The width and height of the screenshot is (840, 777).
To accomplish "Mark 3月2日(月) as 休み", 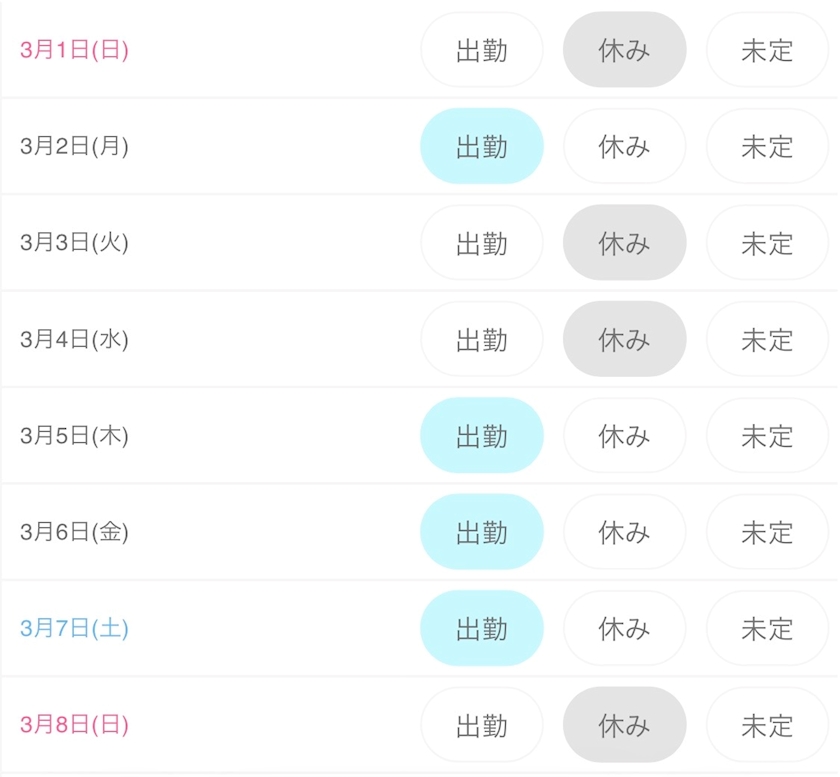I will point(624,147).
